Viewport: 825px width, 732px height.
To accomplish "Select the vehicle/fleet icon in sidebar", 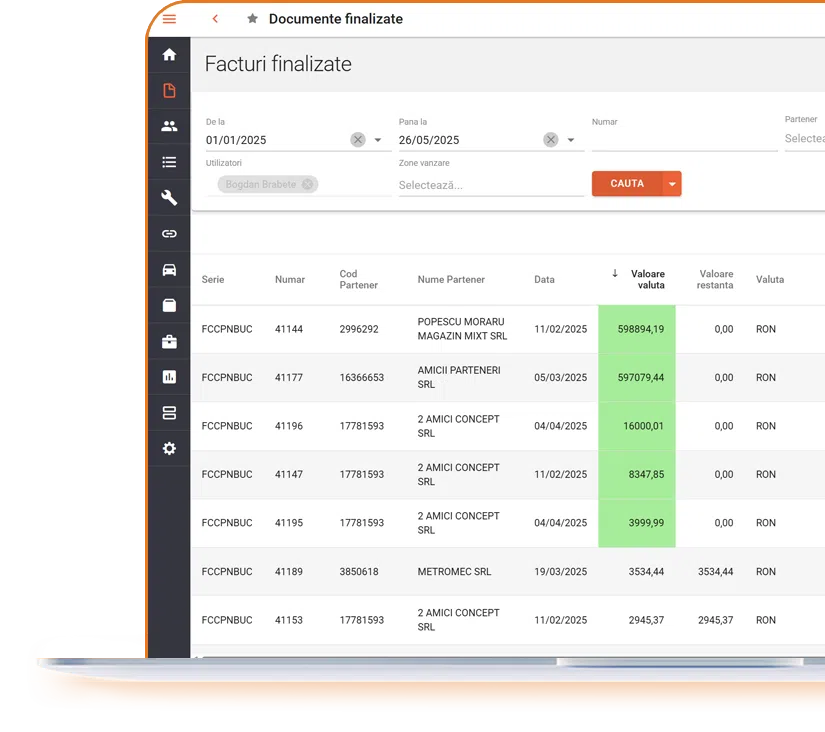I will coord(168,269).
